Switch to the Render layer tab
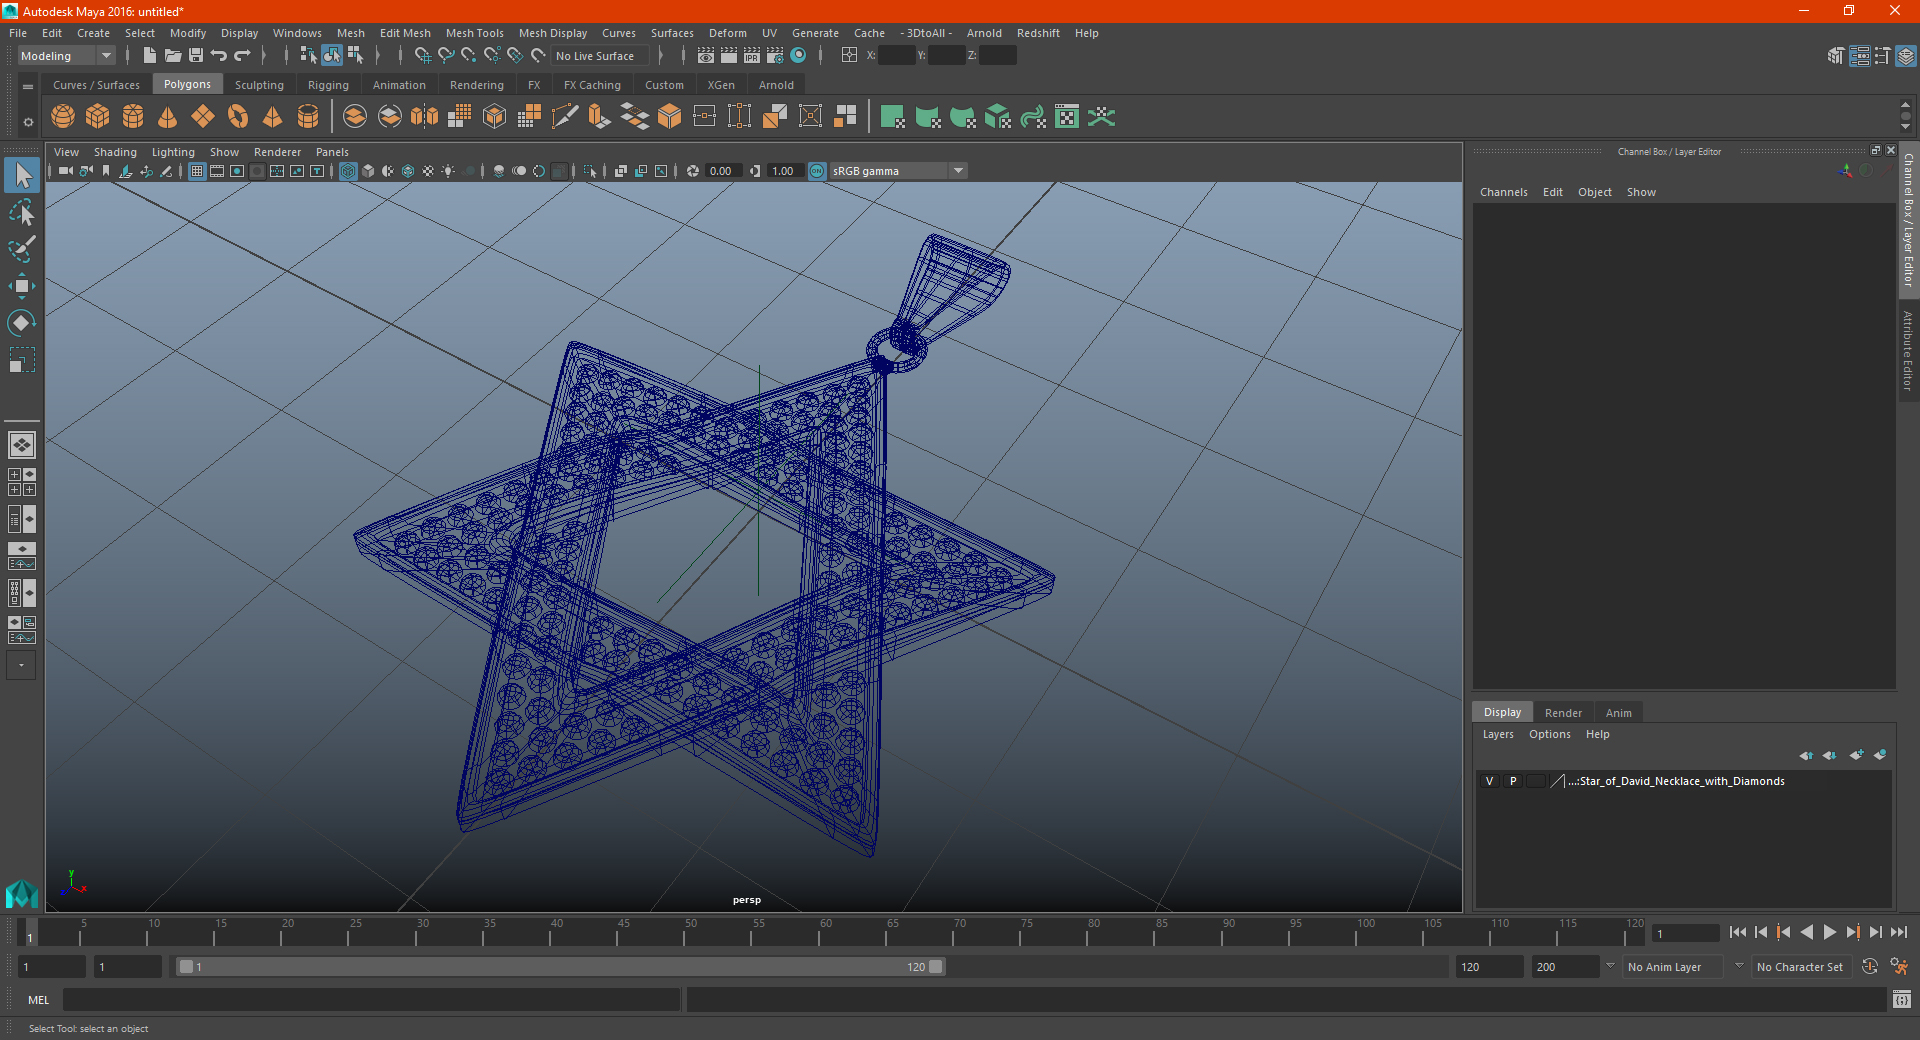 pos(1563,713)
